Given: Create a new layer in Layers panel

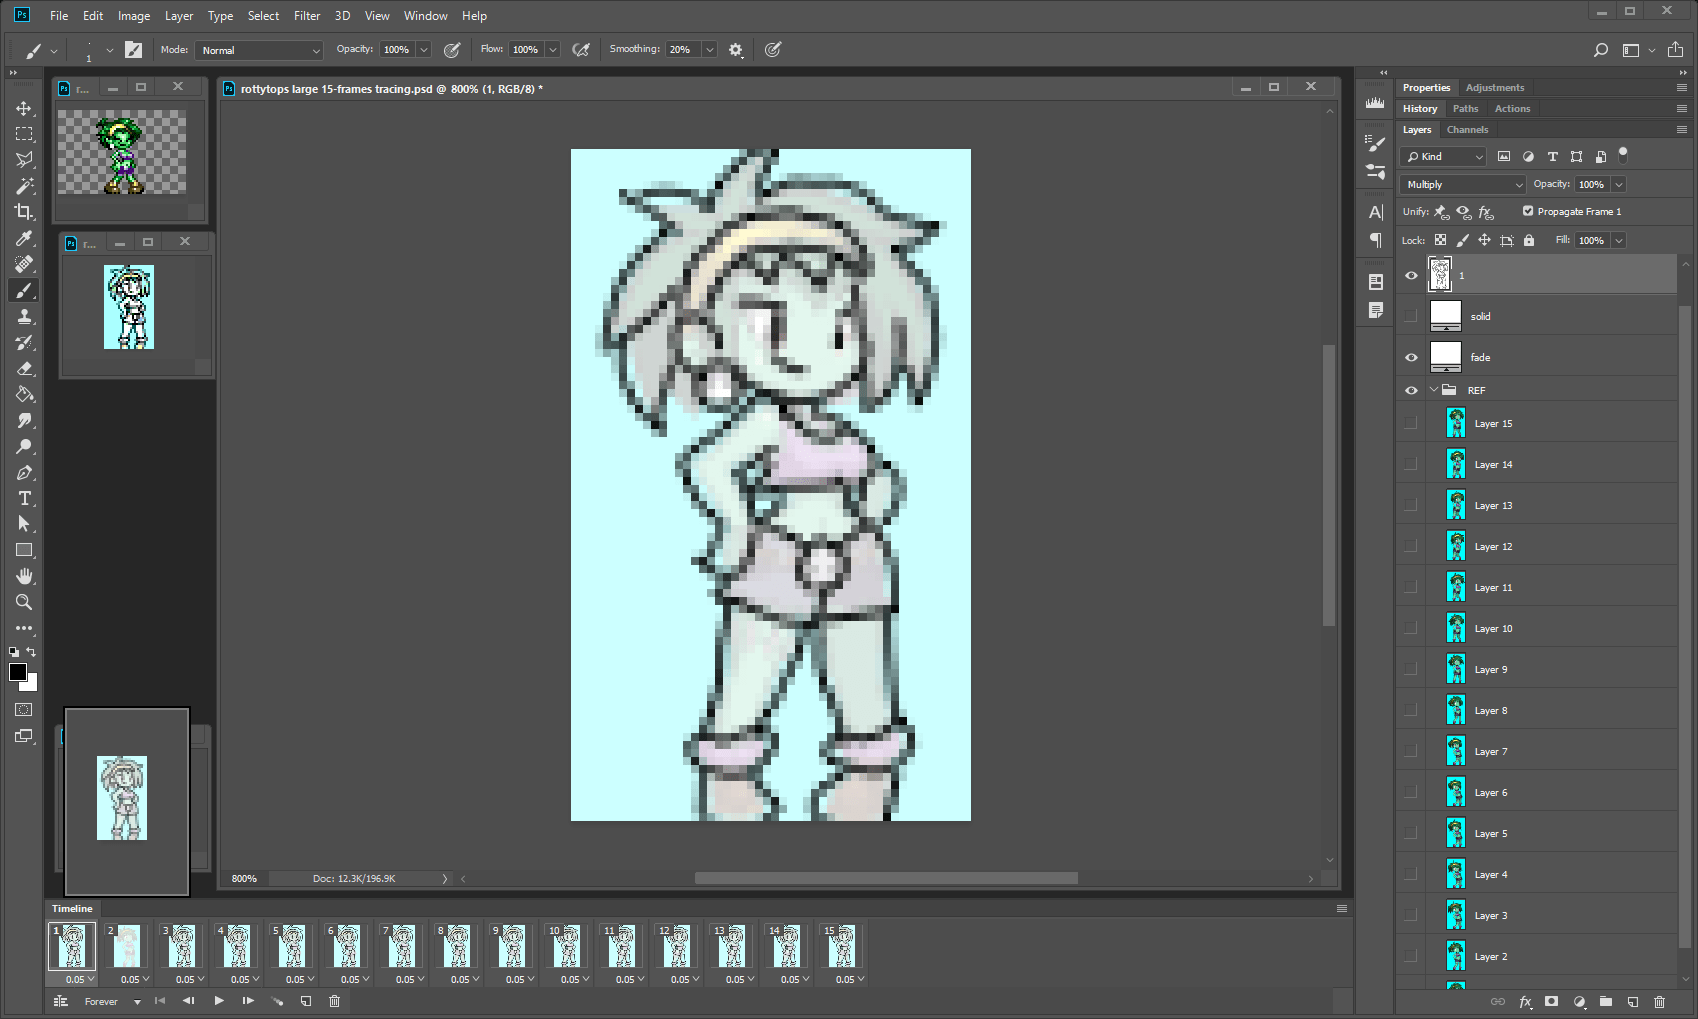Looking at the screenshot, I should point(1632,1001).
